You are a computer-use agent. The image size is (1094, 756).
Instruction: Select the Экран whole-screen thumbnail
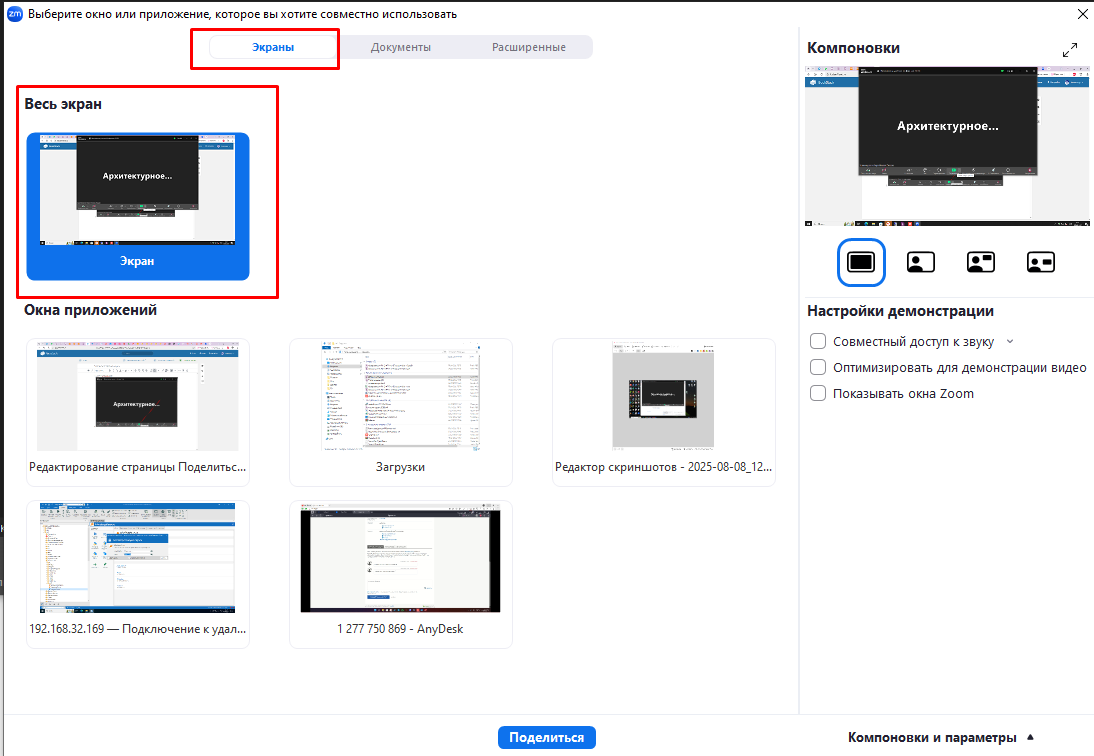coord(137,205)
